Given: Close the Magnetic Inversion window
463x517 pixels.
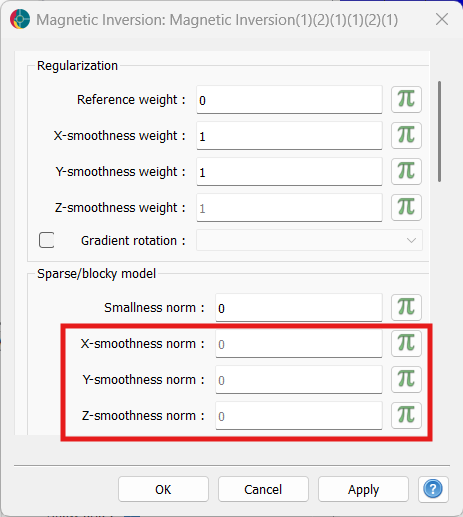Looking at the screenshot, I should (442, 19).
